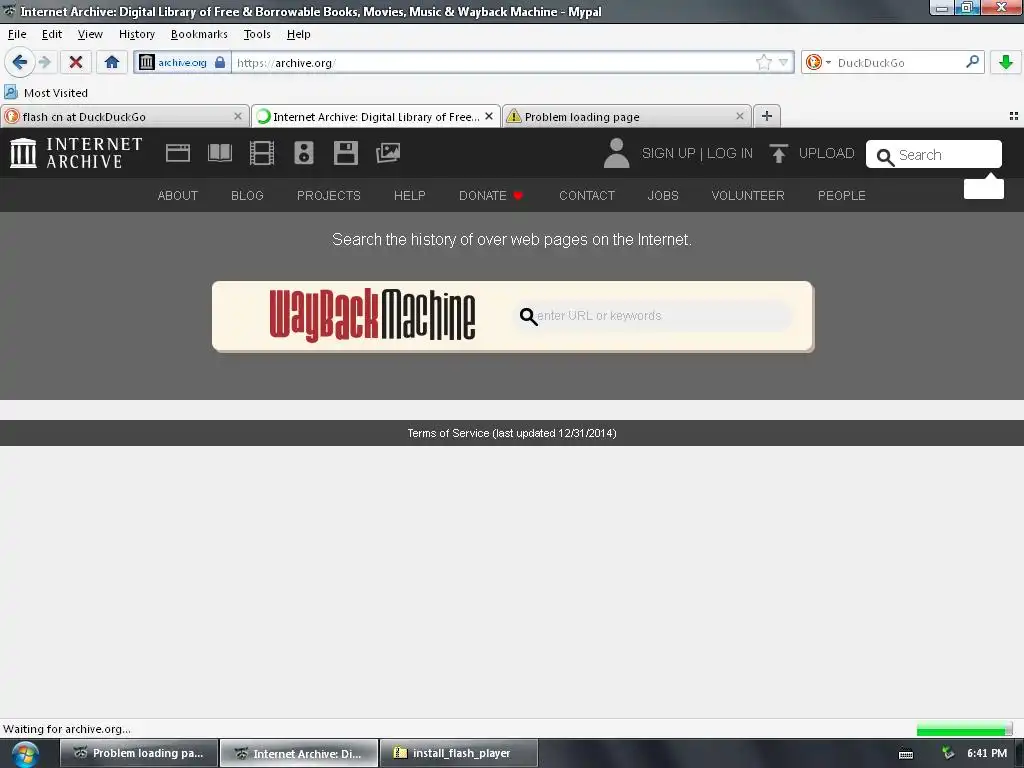
Task: Open the Software floppy disk icon
Action: point(345,153)
